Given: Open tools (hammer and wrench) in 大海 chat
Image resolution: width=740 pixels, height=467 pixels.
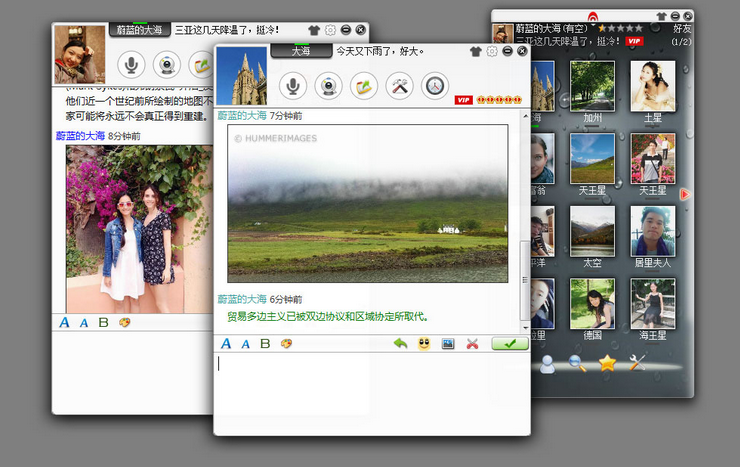Looking at the screenshot, I should 400,86.
